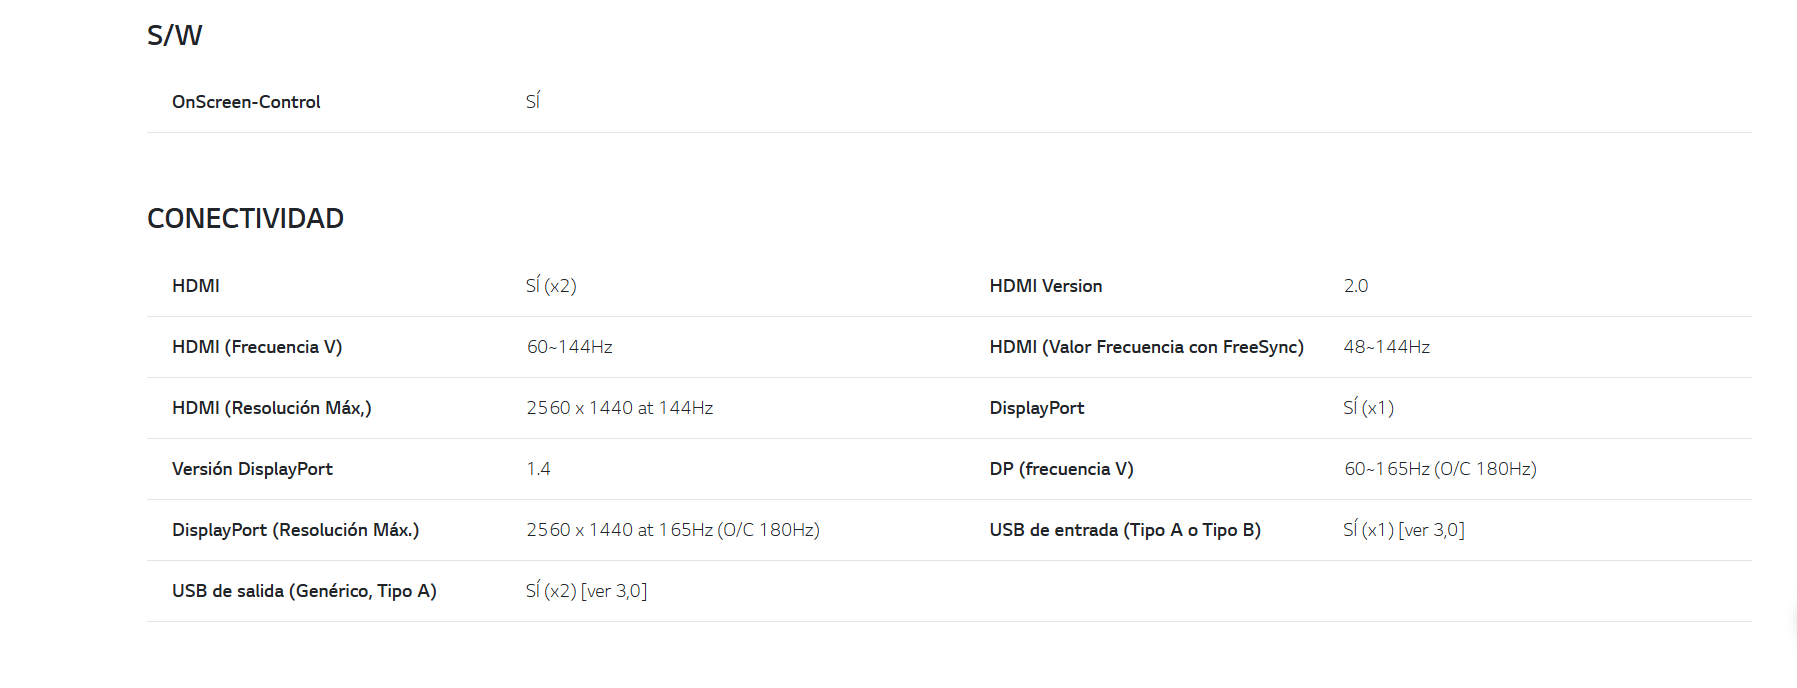Viewport: 1797px width, 688px height.
Task: Click the HDMI Version label
Action: click(1046, 286)
